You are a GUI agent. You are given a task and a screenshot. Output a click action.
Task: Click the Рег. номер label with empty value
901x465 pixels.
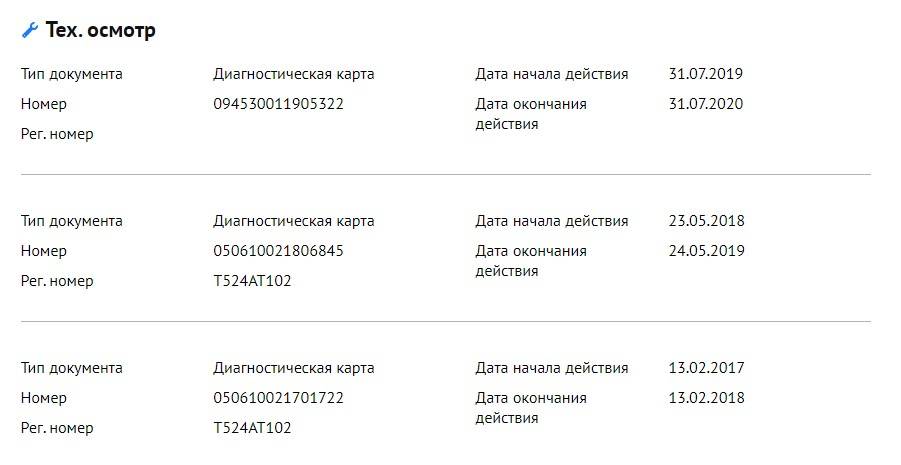(57, 134)
